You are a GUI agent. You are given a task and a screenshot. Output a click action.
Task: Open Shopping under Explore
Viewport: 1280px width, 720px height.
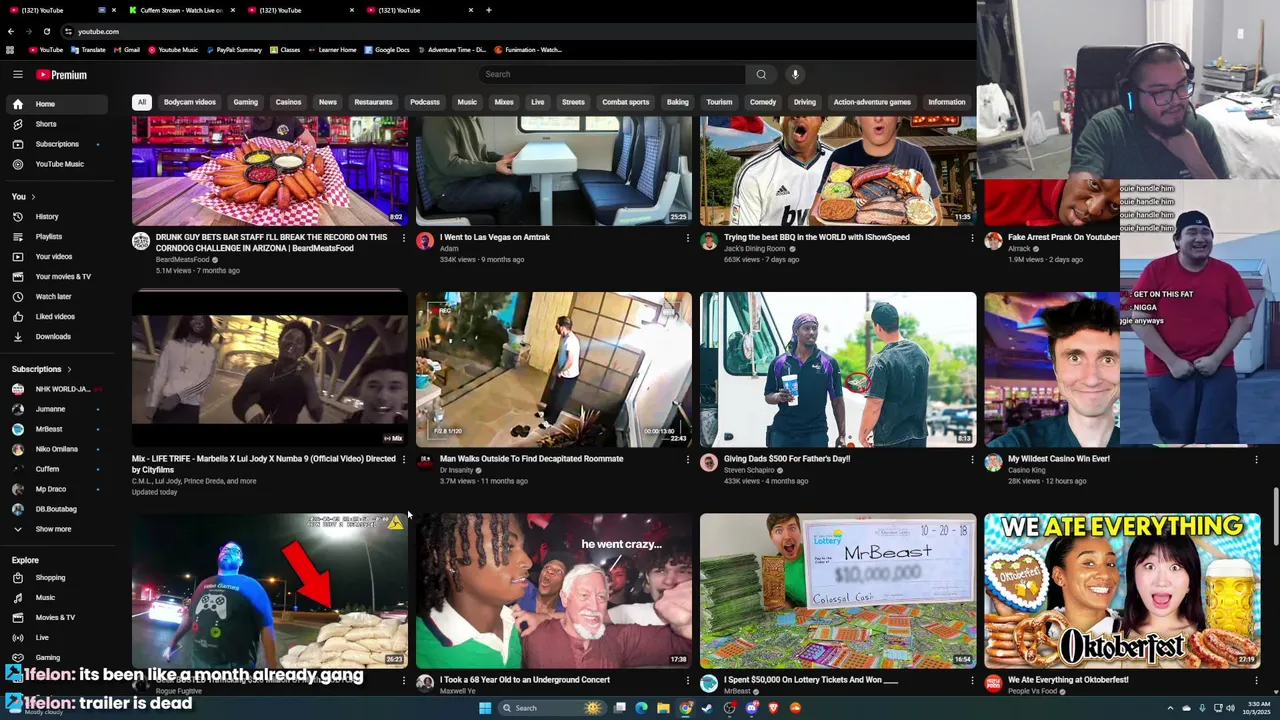pos(56,578)
